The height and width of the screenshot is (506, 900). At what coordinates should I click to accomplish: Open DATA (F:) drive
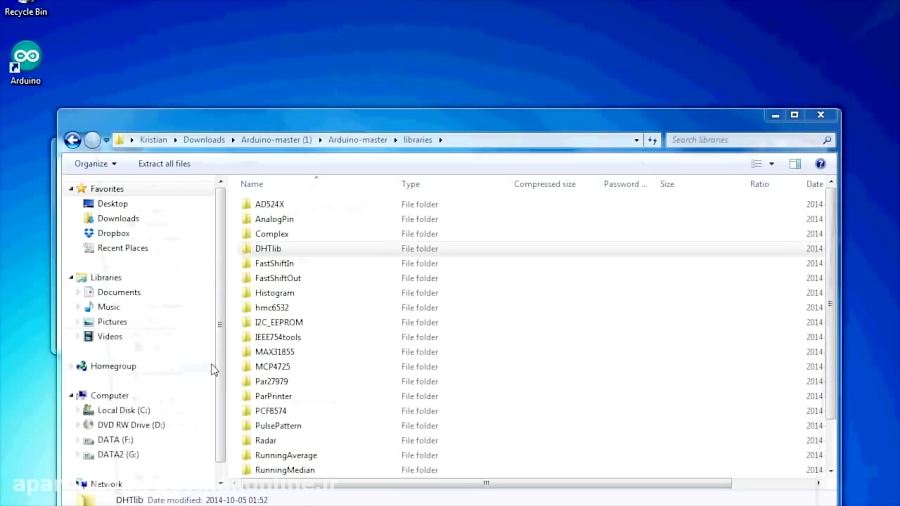tap(115, 440)
